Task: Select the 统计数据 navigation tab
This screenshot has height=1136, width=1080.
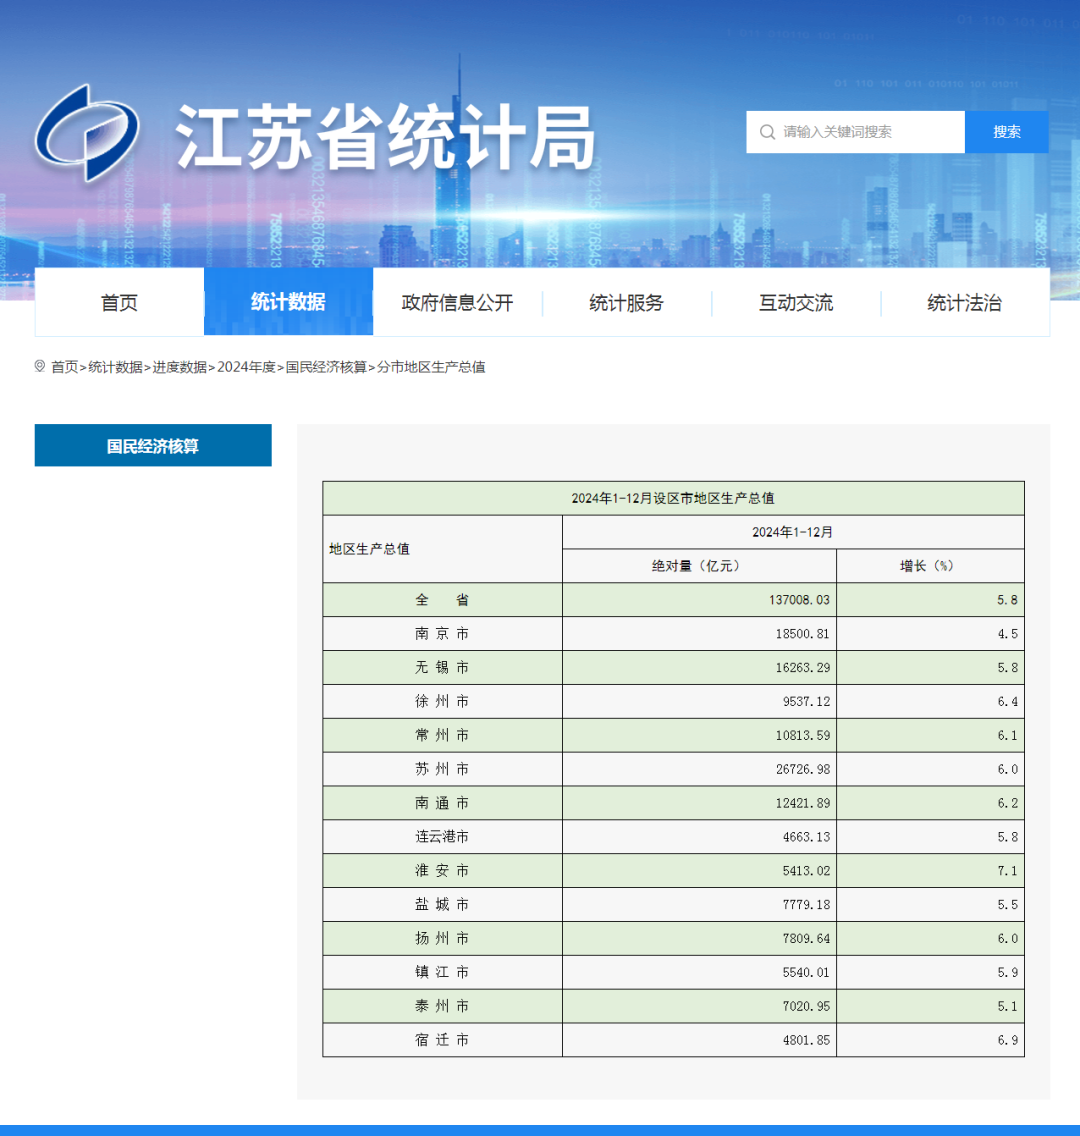Action: tap(288, 302)
